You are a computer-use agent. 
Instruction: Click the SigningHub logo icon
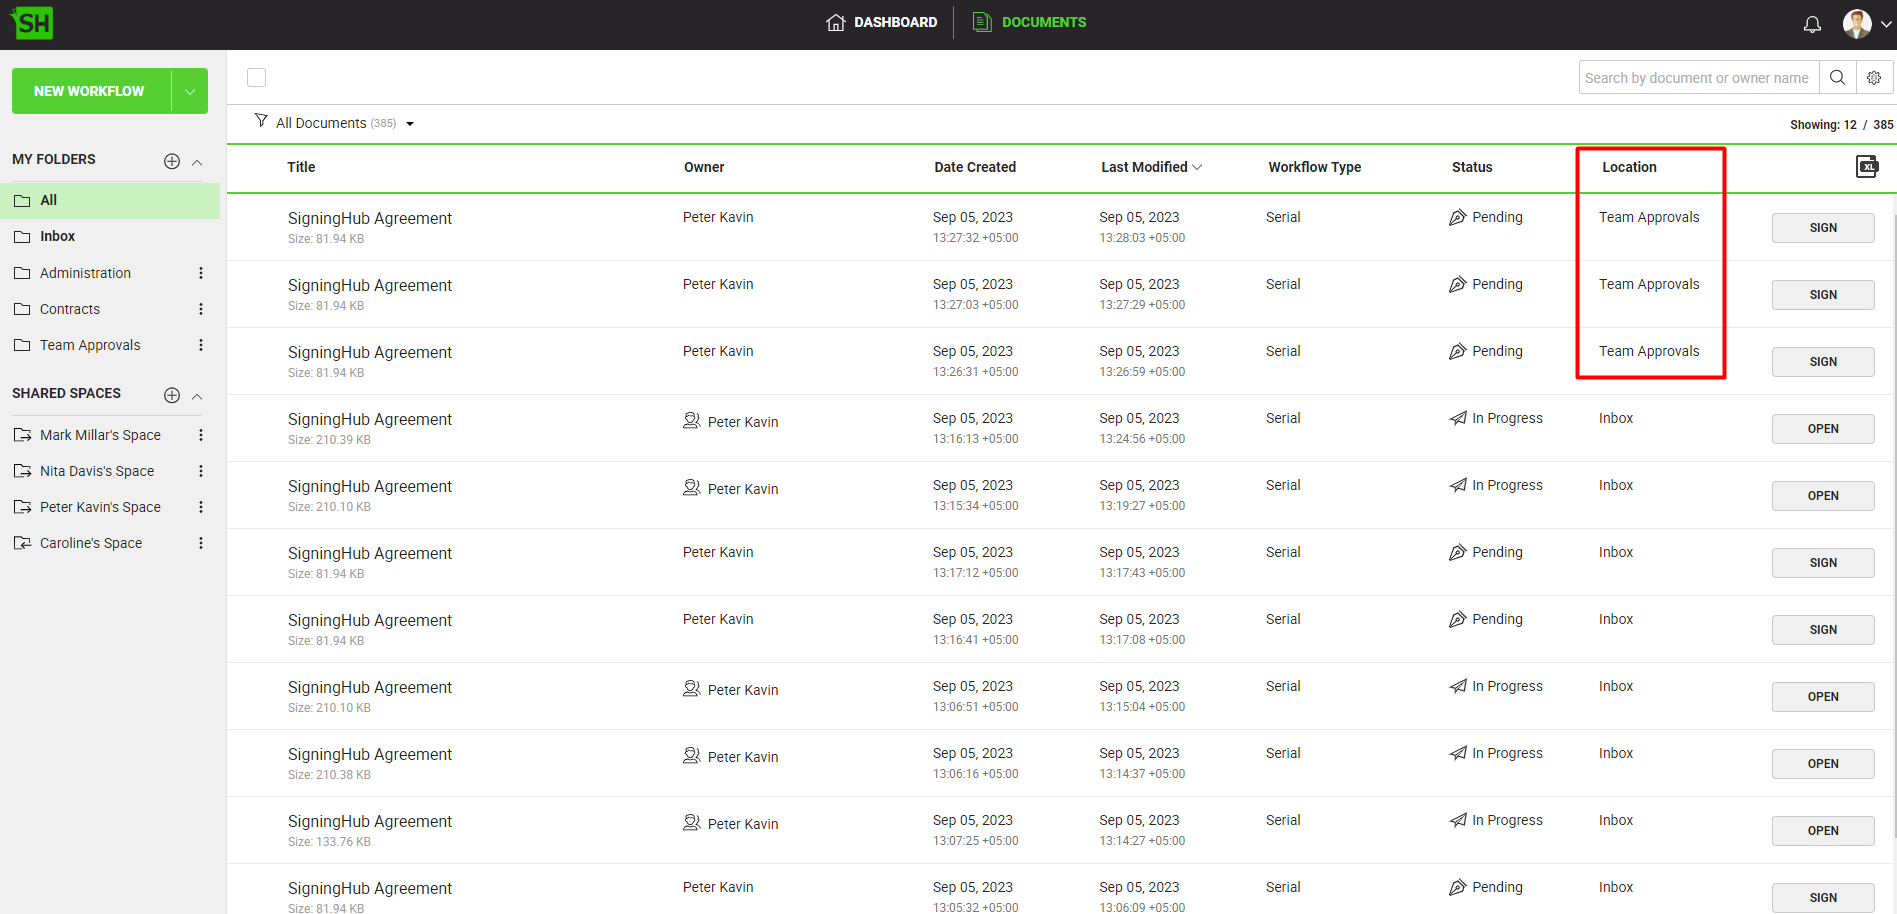tap(33, 23)
